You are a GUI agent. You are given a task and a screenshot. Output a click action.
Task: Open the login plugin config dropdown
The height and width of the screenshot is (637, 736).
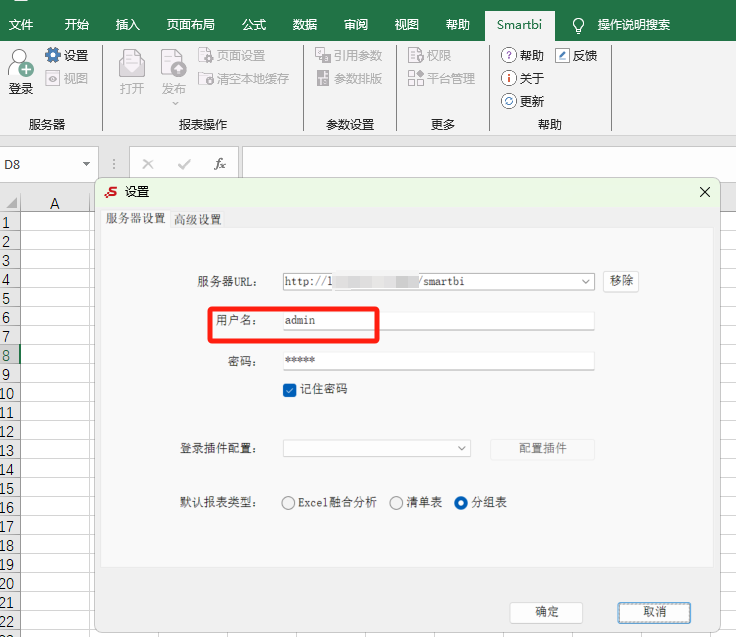coord(461,448)
